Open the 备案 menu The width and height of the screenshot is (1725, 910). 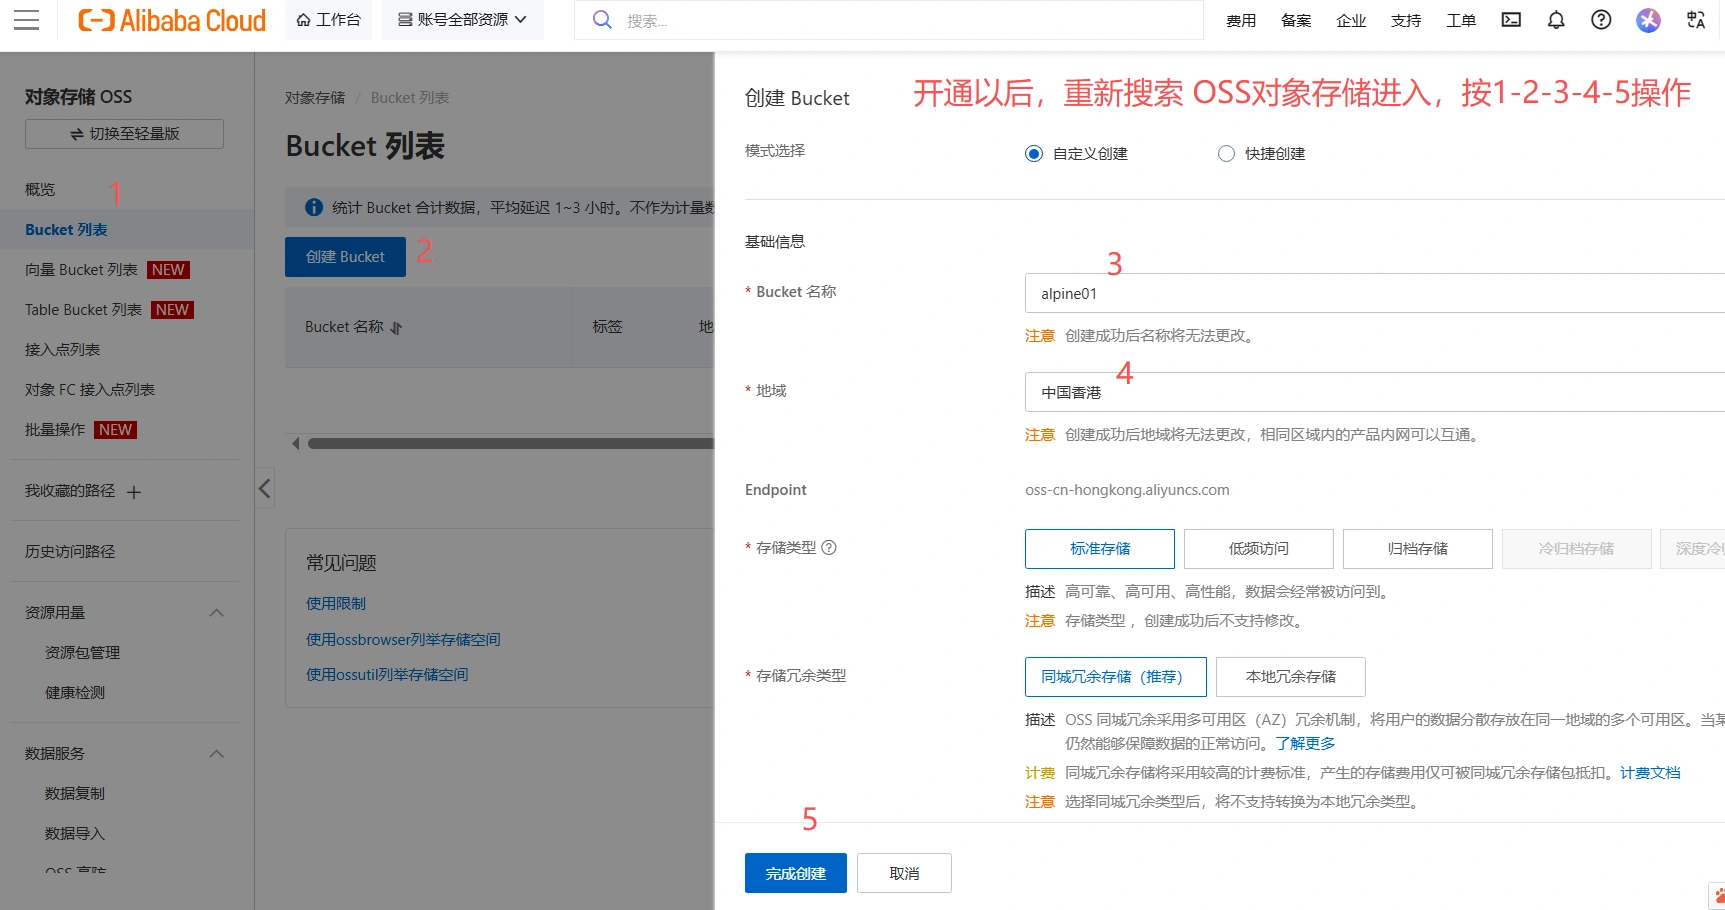click(1296, 20)
